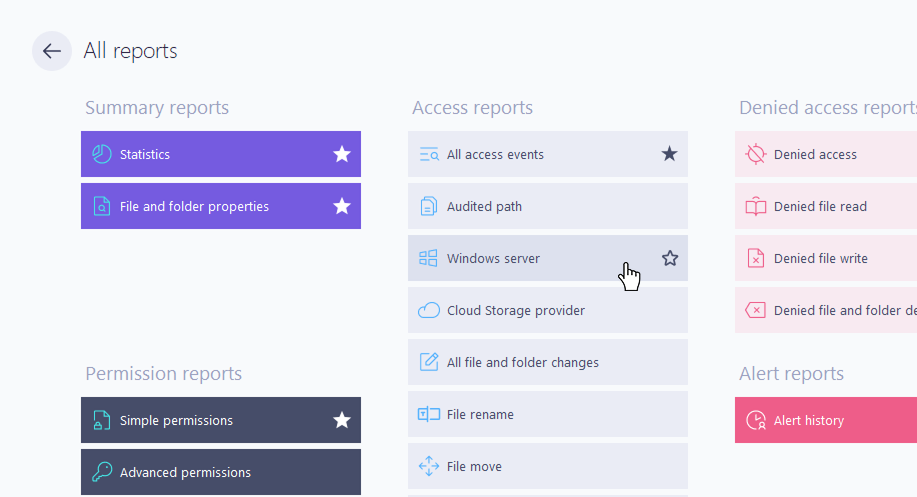Click the Windows server logo icon
Viewport: 917px width, 497px height.
(x=428, y=258)
